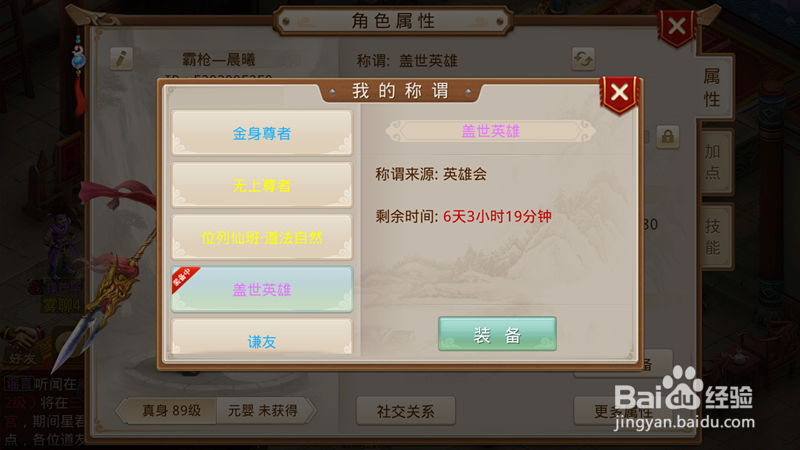Screen dimensions: 800x450
Task: Click the pencil edit name icon
Action: click(x=121, y=59)
